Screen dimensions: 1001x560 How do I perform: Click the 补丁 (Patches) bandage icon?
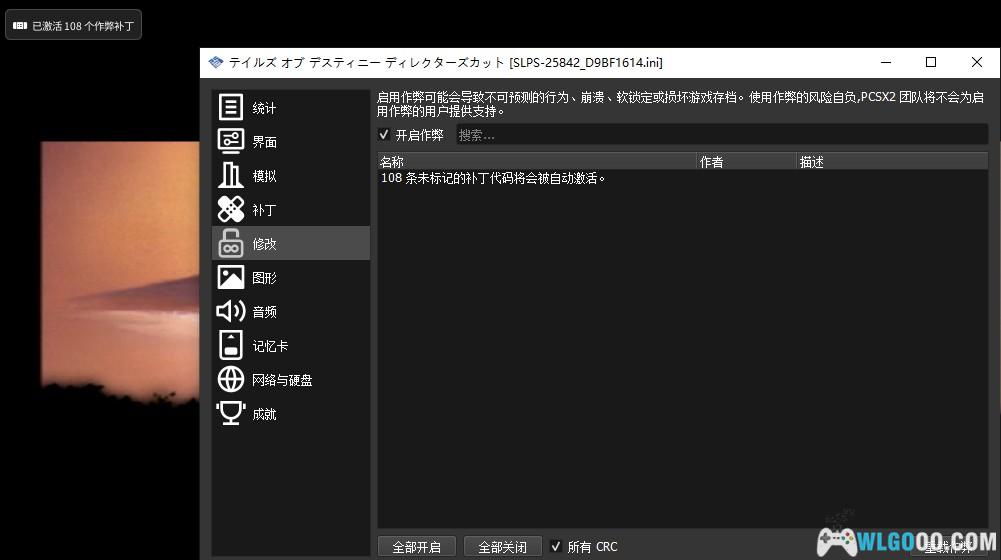(x=231, y=210)
